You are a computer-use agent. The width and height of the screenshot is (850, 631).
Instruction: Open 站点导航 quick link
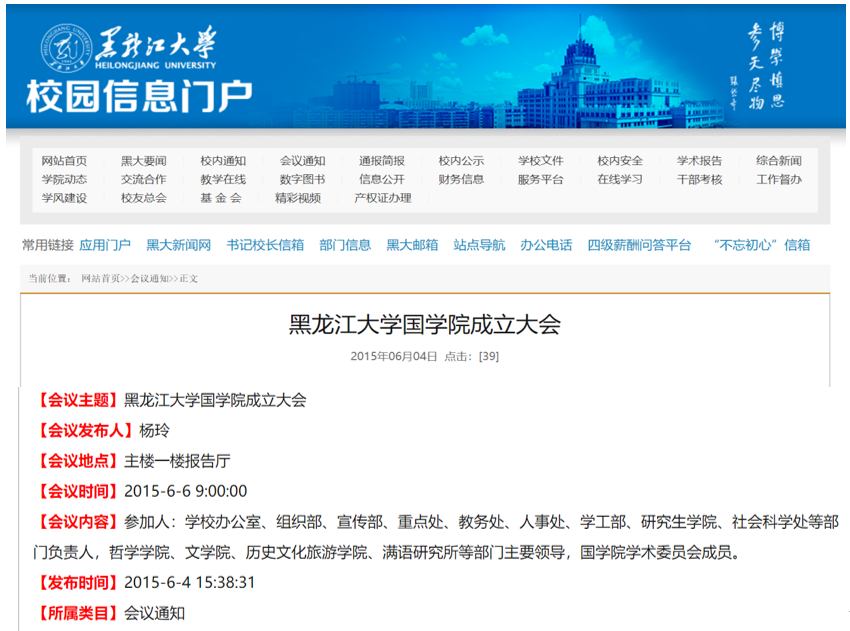click(x=479, y=245)
